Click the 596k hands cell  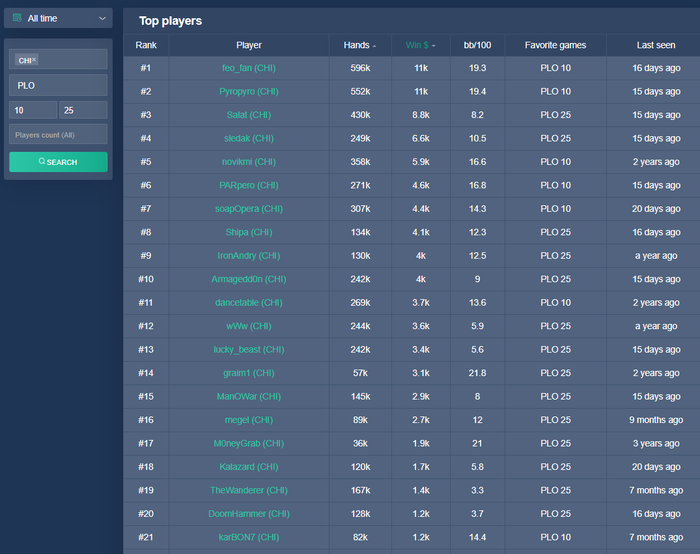[x=360, y=68]
